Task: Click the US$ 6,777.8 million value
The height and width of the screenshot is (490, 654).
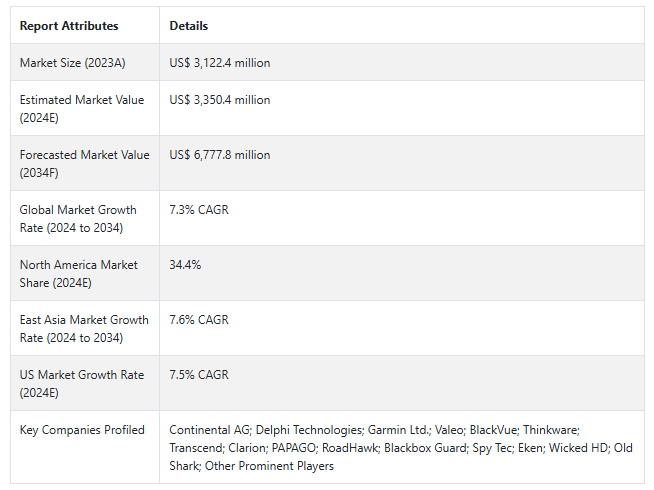Action: click(220, 155)
